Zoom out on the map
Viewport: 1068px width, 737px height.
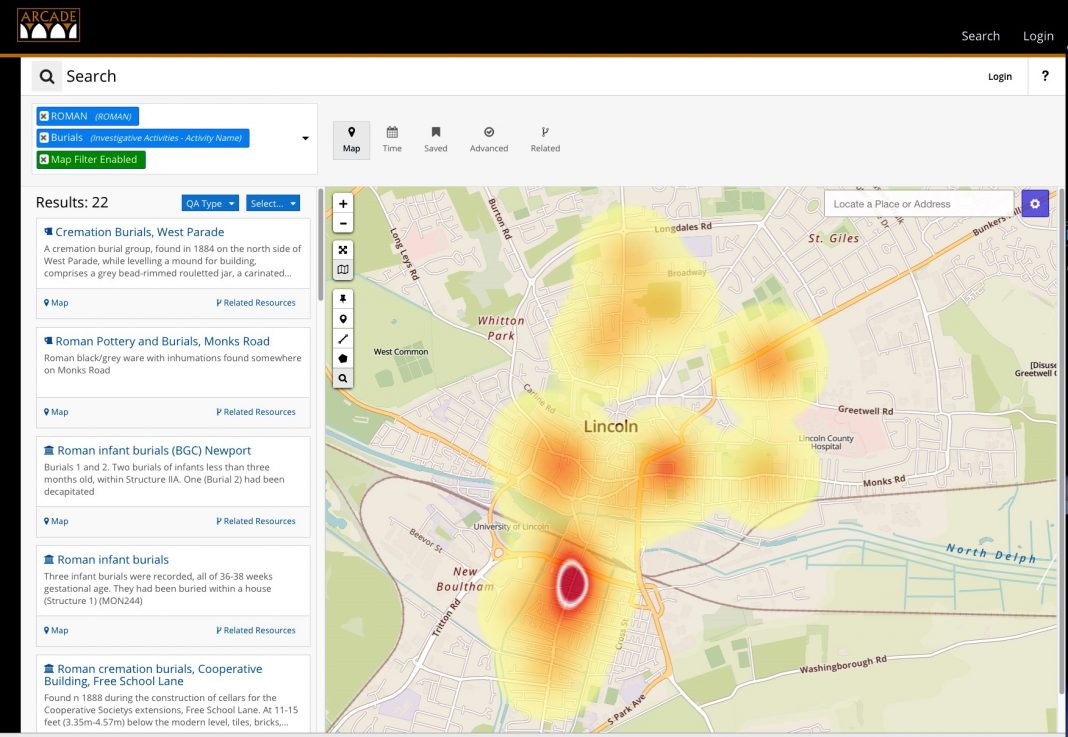click(x=343, y=224)
